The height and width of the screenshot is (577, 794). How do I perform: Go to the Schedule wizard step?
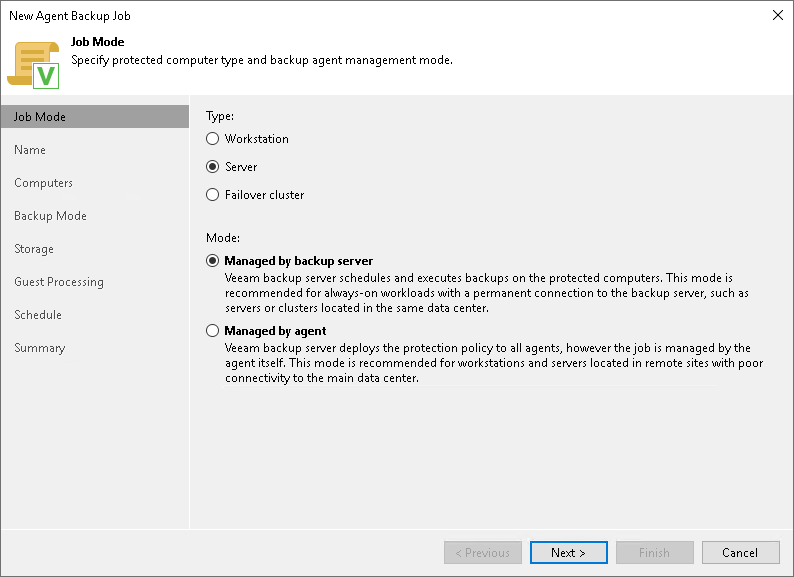(x=38, y=315)
